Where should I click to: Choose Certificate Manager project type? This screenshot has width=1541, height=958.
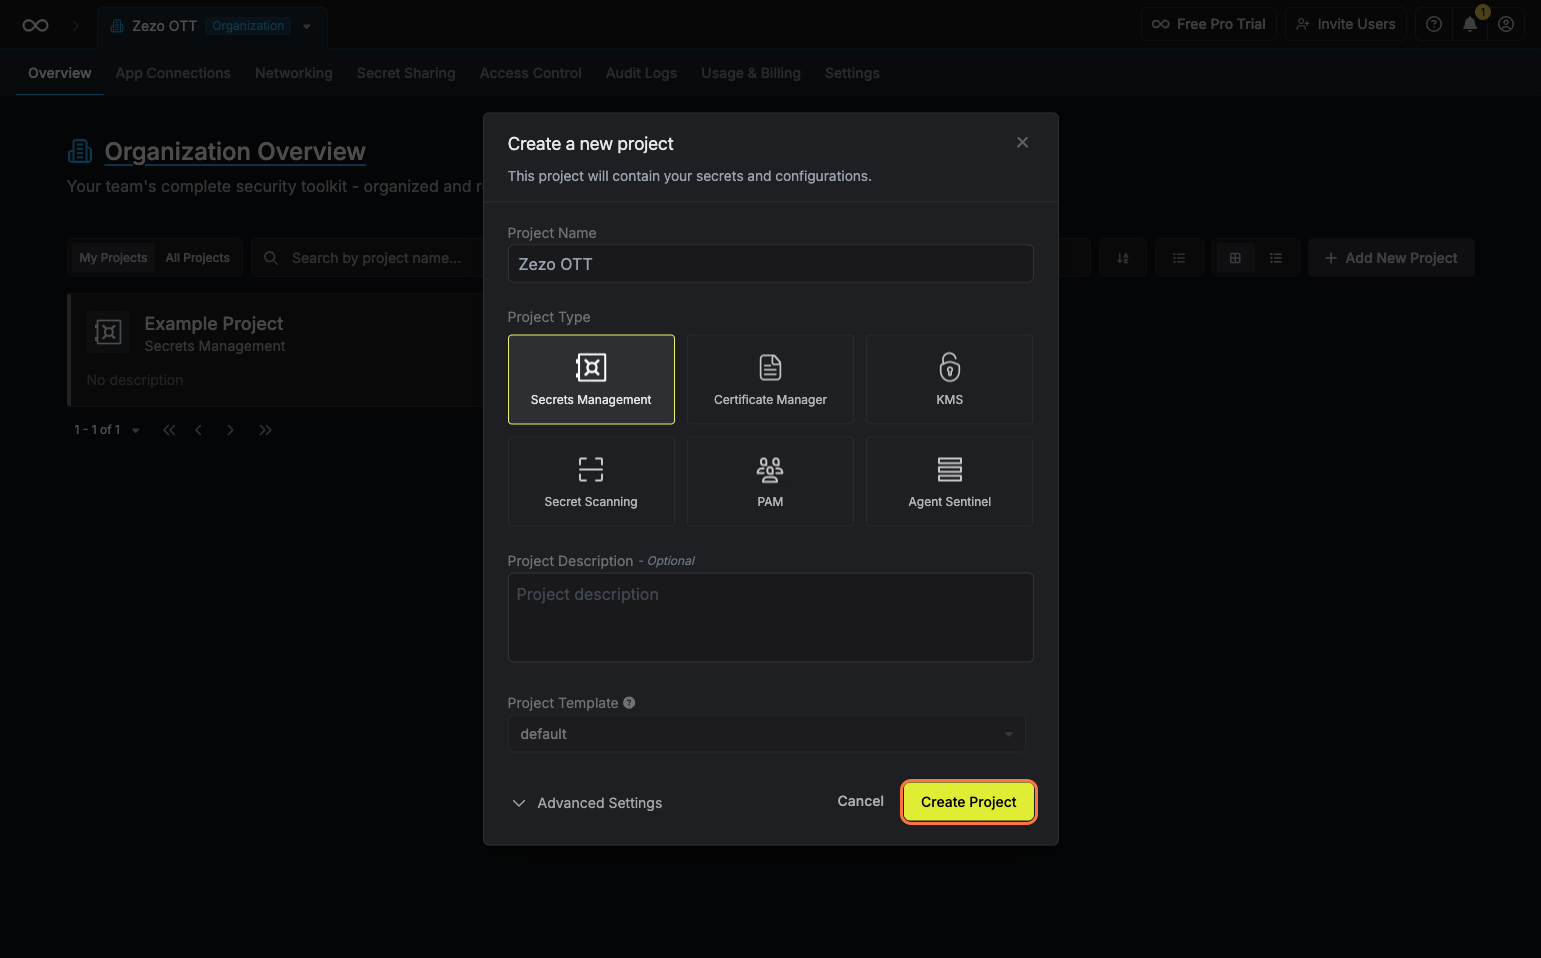tap(770, 380)
